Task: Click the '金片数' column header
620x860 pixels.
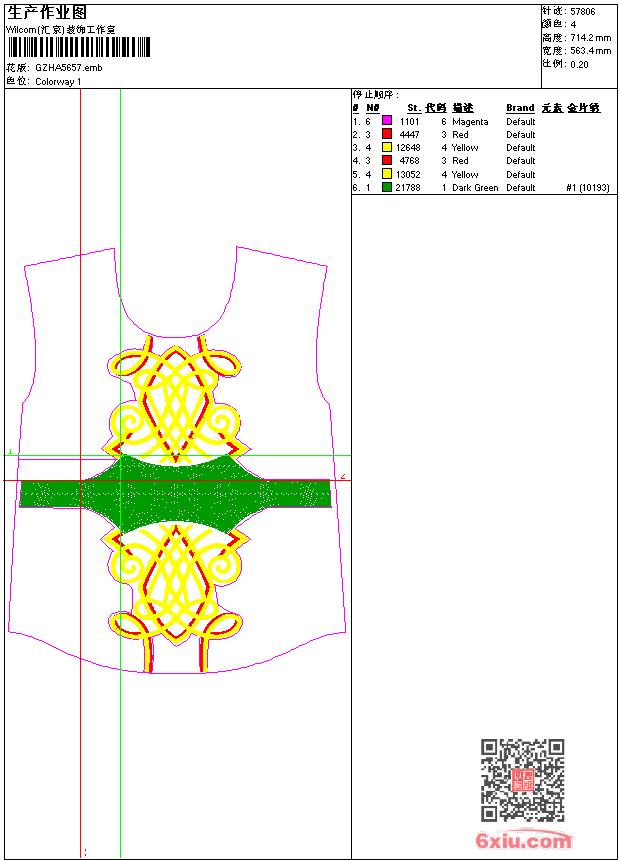Action: (x=584, y=108)
